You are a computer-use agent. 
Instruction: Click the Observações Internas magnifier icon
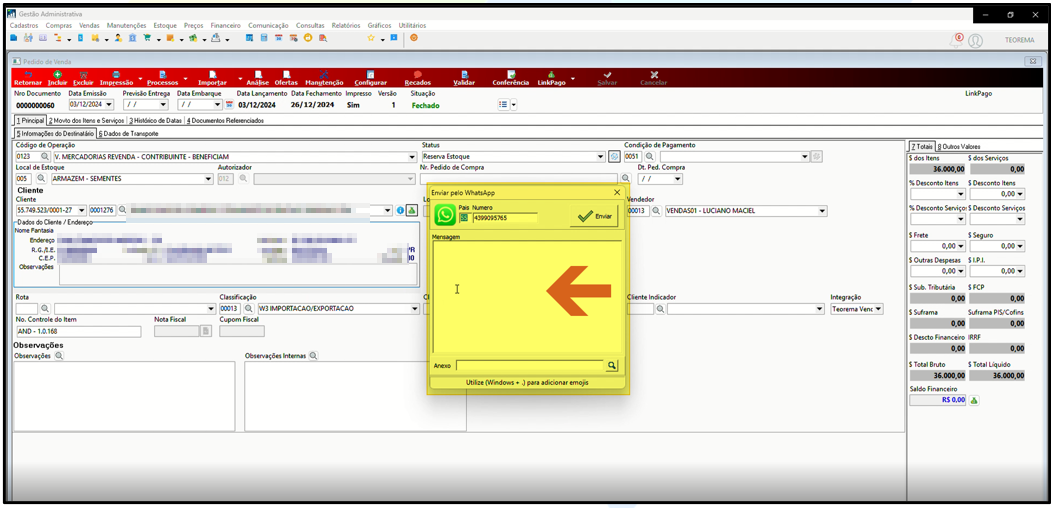click(x=313, y=356)
